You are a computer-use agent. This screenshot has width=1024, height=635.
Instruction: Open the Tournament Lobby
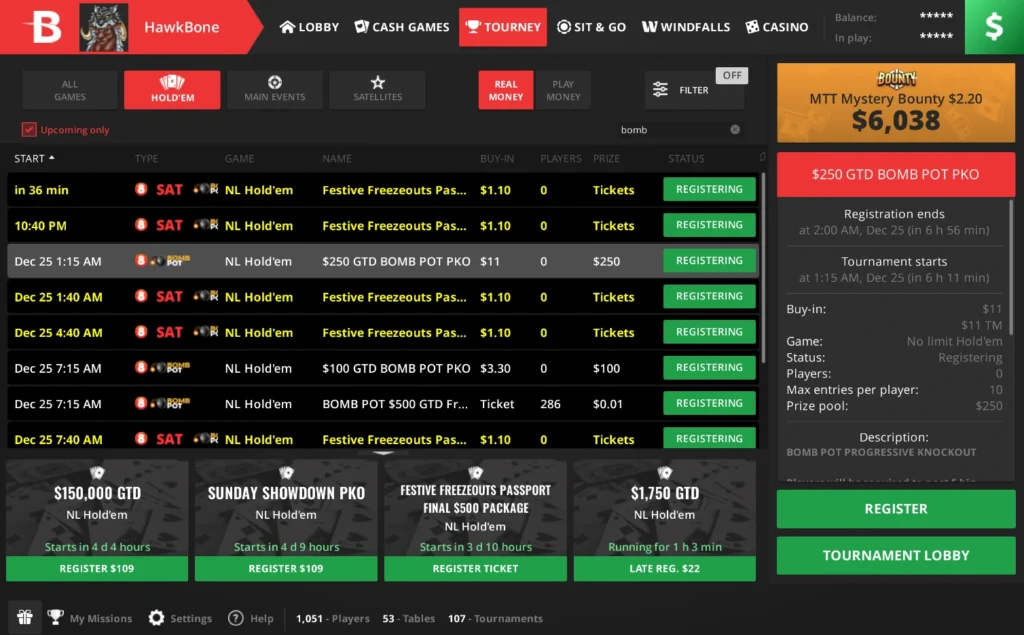(895, 555)
